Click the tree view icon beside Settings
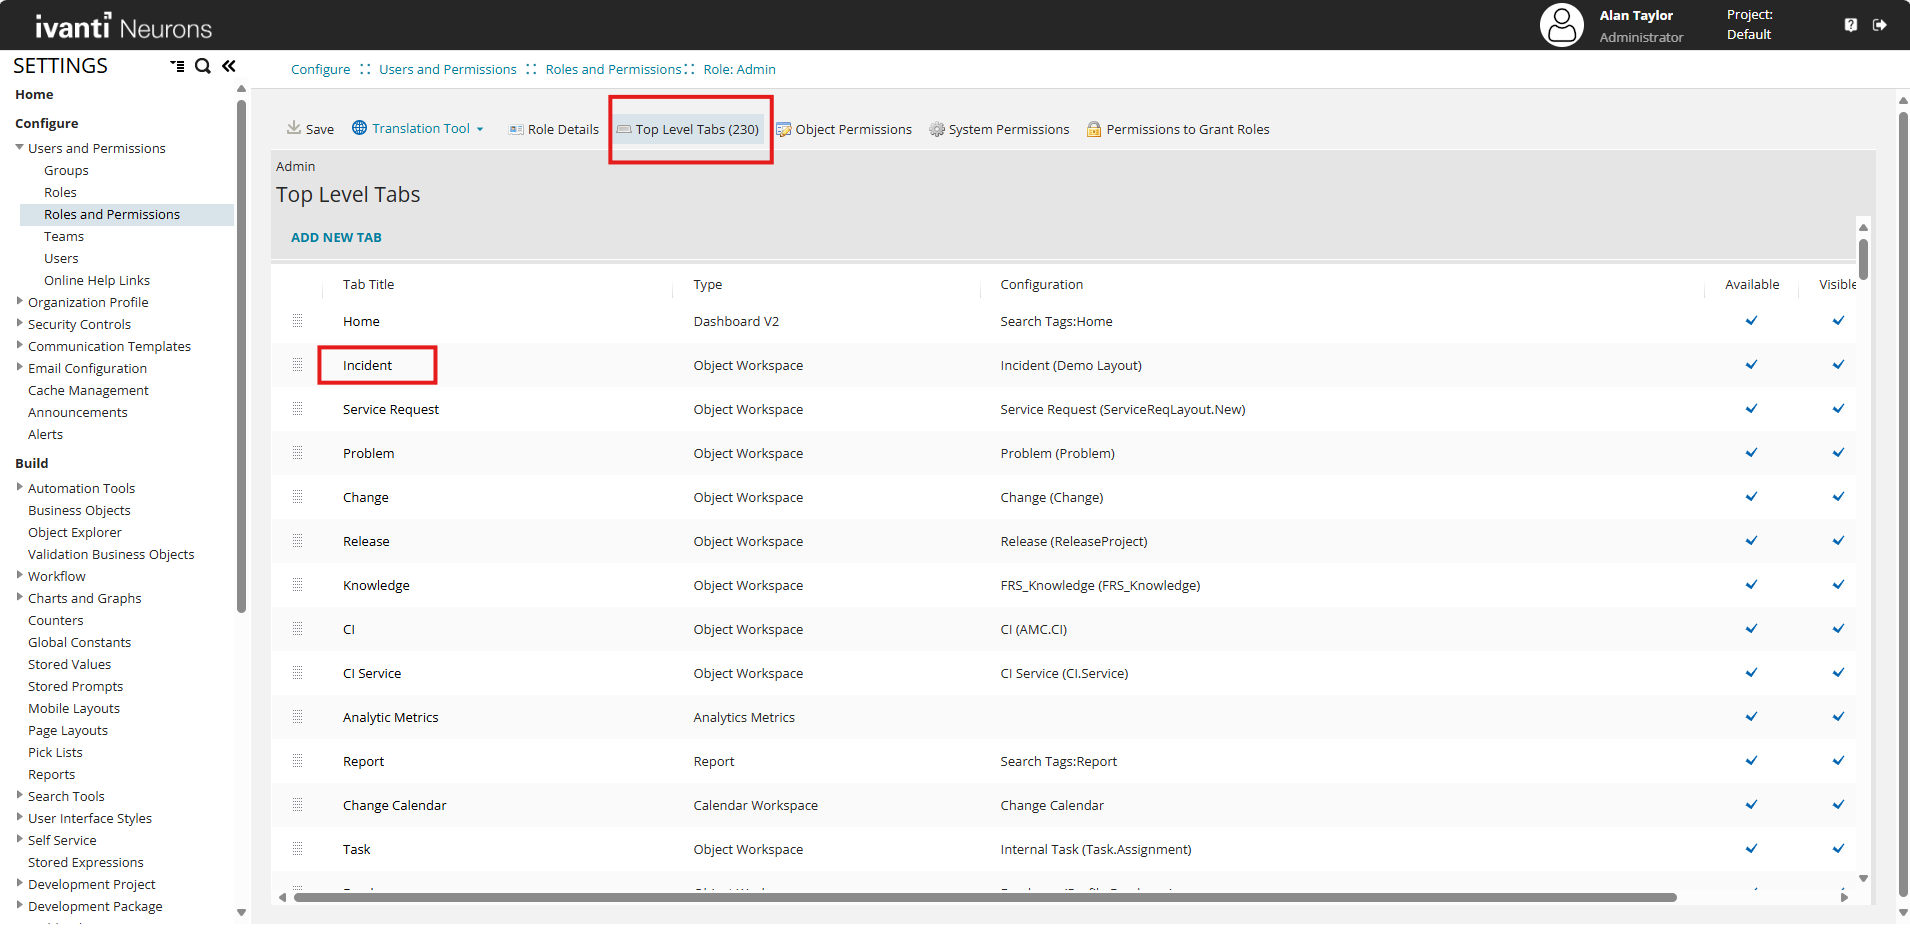 click(x=177, y=66)
